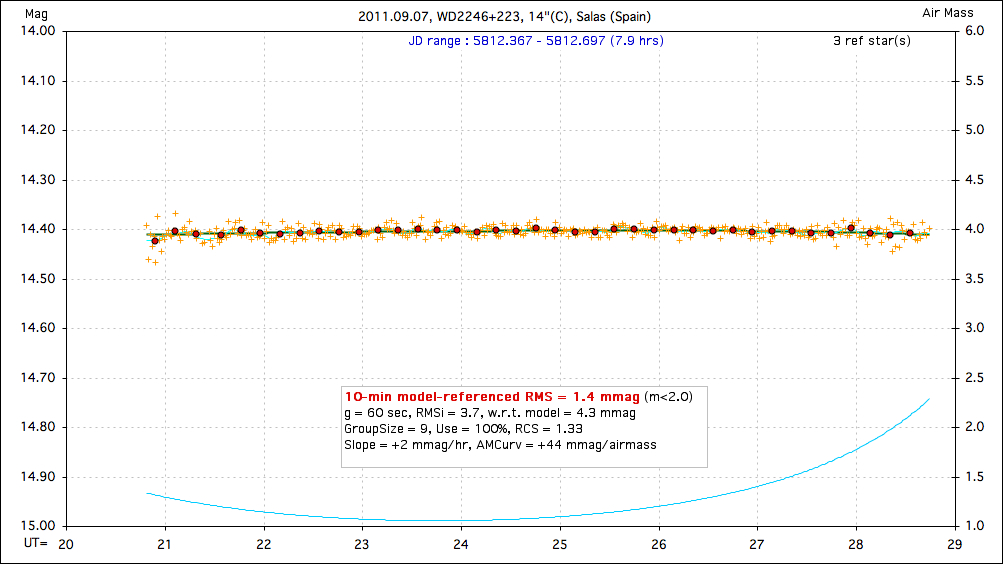Image resolution: width=1003 pixels, height=564 pixels.
Task: Click the Slope and AMCurv line
Action: [500, 444]
